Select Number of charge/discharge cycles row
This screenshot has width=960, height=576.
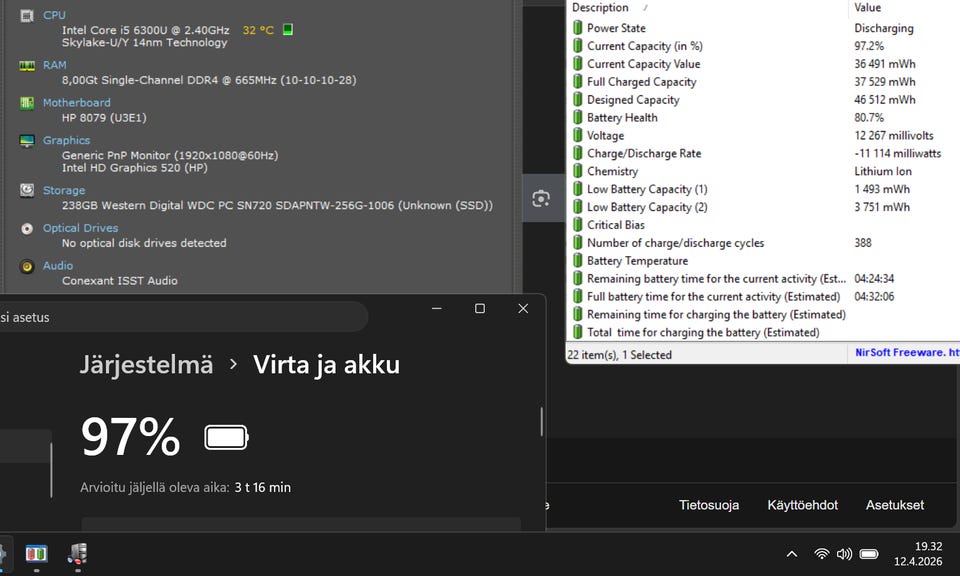[x=763, y=242]
